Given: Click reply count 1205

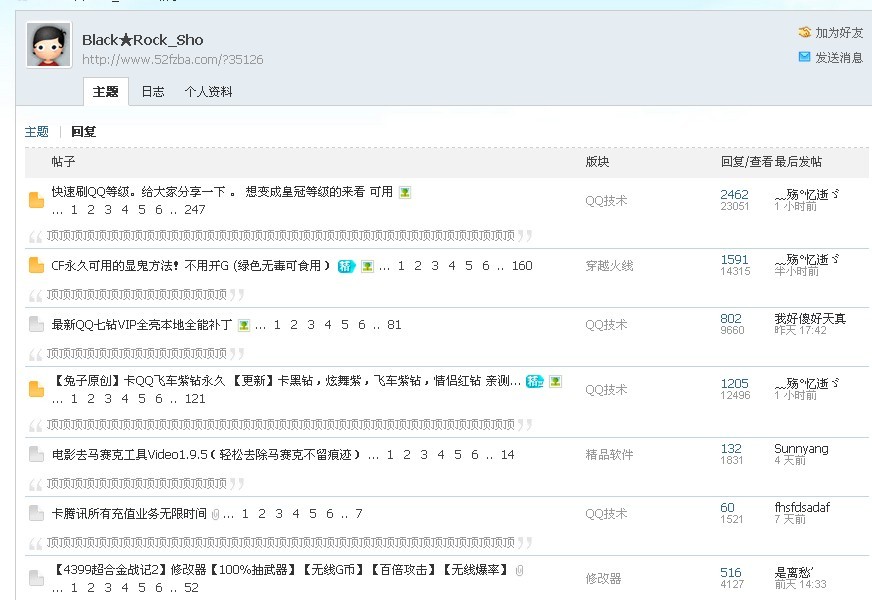Looking at the screenshot, I should [734, 384].
